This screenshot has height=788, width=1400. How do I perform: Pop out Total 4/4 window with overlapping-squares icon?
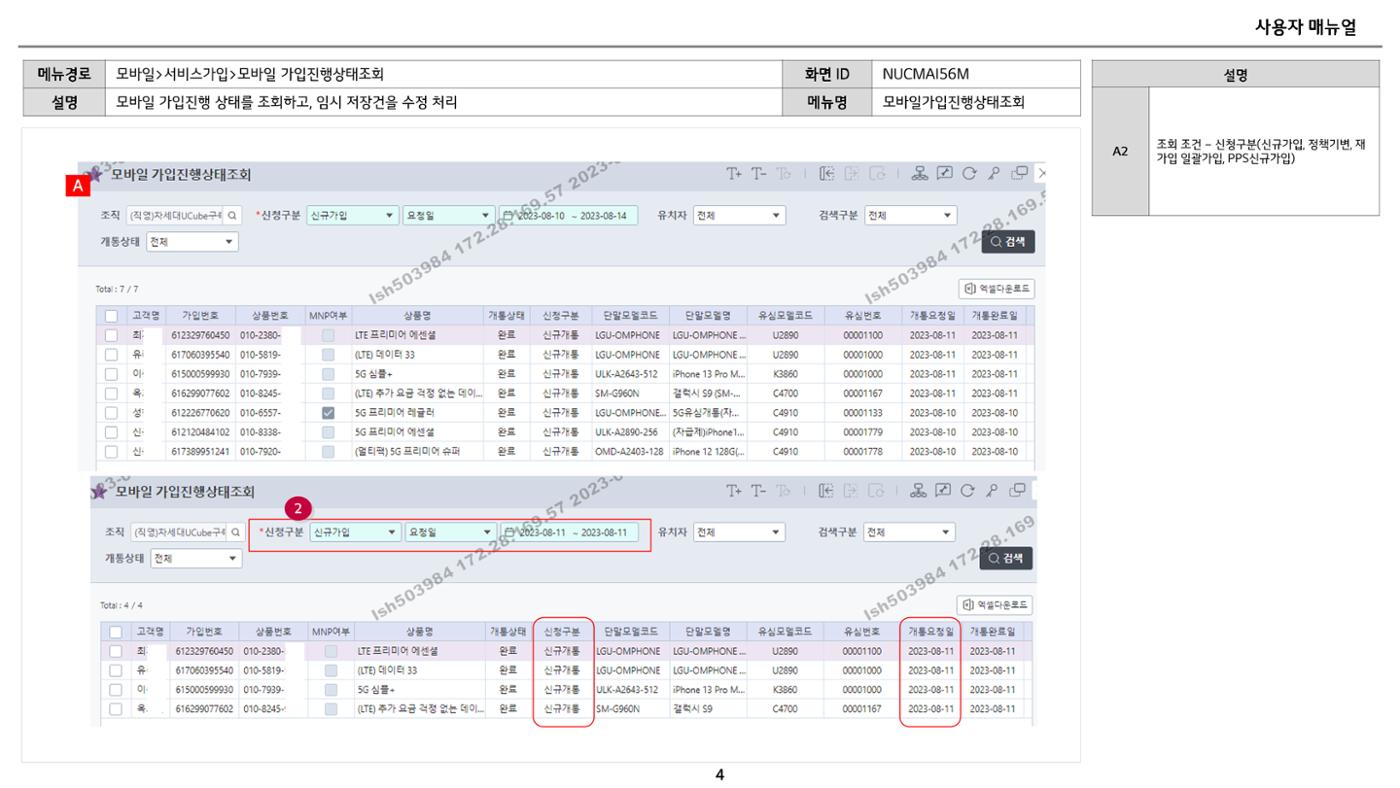pyautogui.click(x=1018, y=491)
